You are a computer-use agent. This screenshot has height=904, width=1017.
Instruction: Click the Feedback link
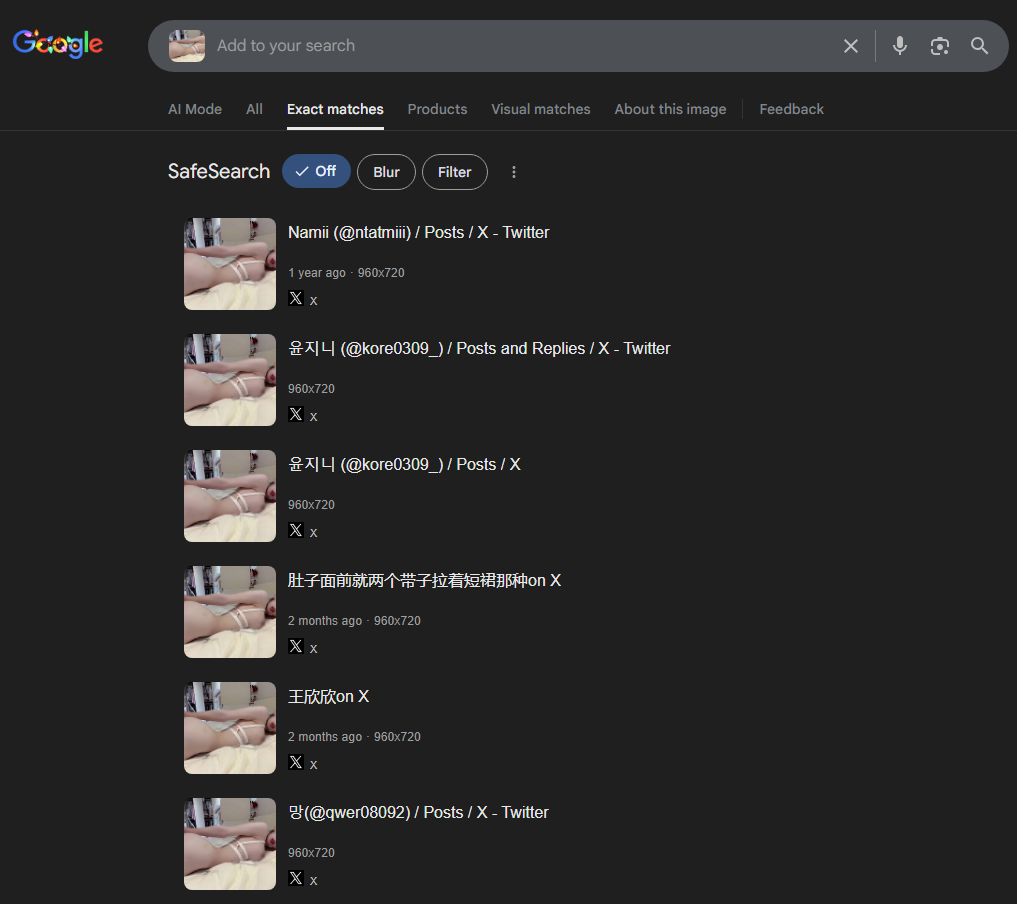pos(791,109)
